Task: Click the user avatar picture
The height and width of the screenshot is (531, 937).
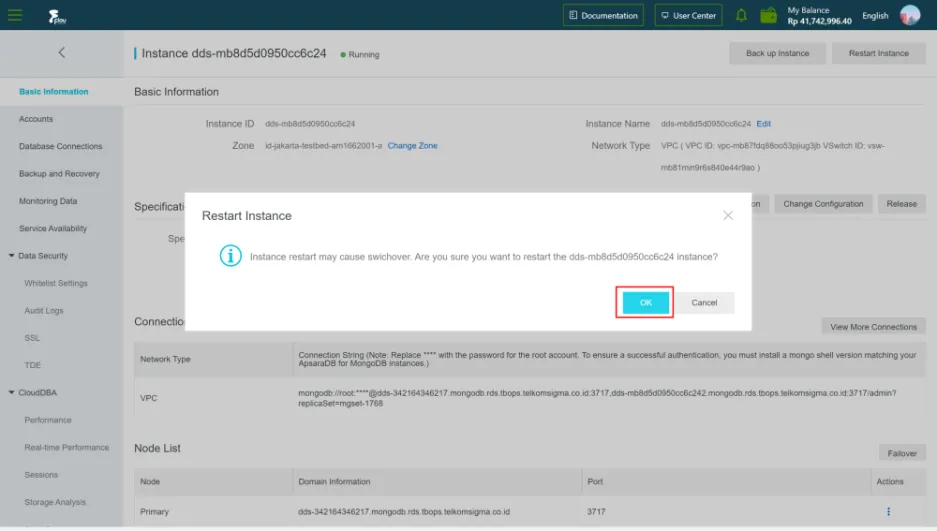Action: [910, 15]
